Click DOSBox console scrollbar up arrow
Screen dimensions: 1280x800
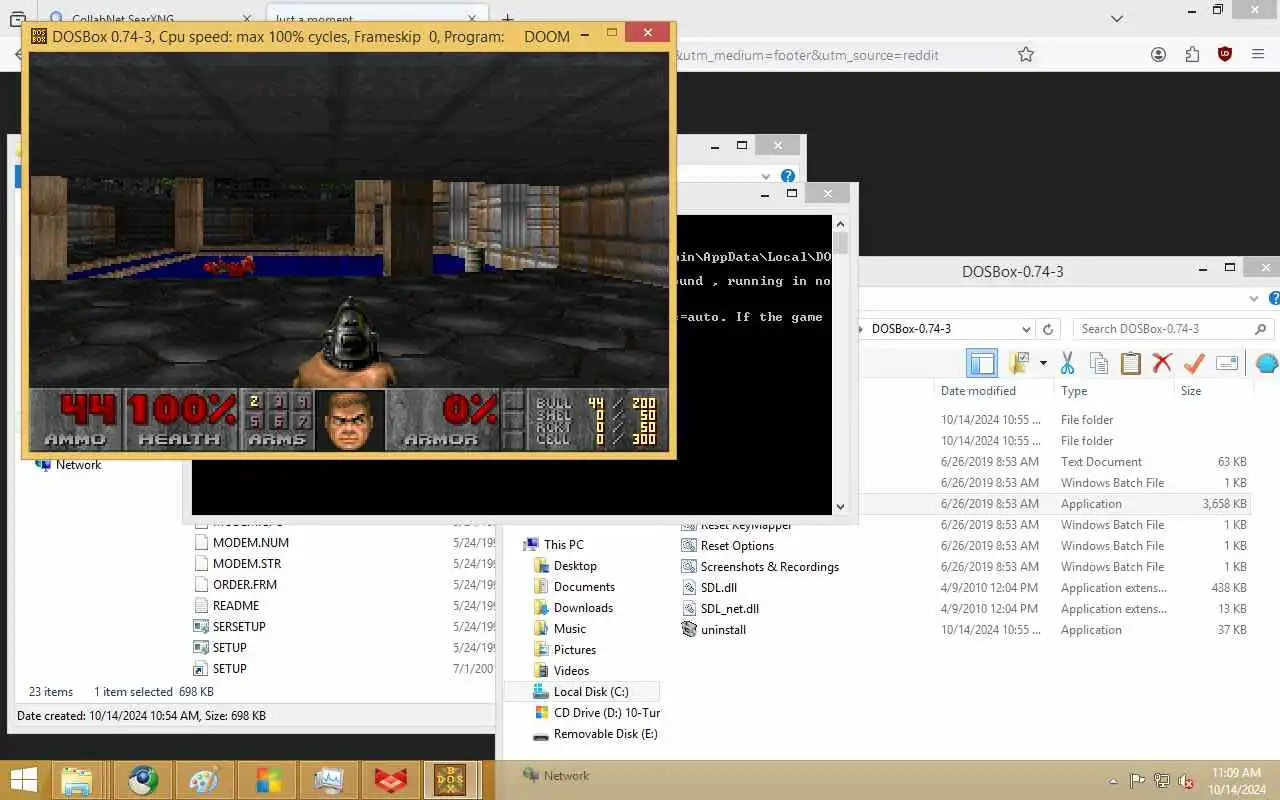click(840, 224)
